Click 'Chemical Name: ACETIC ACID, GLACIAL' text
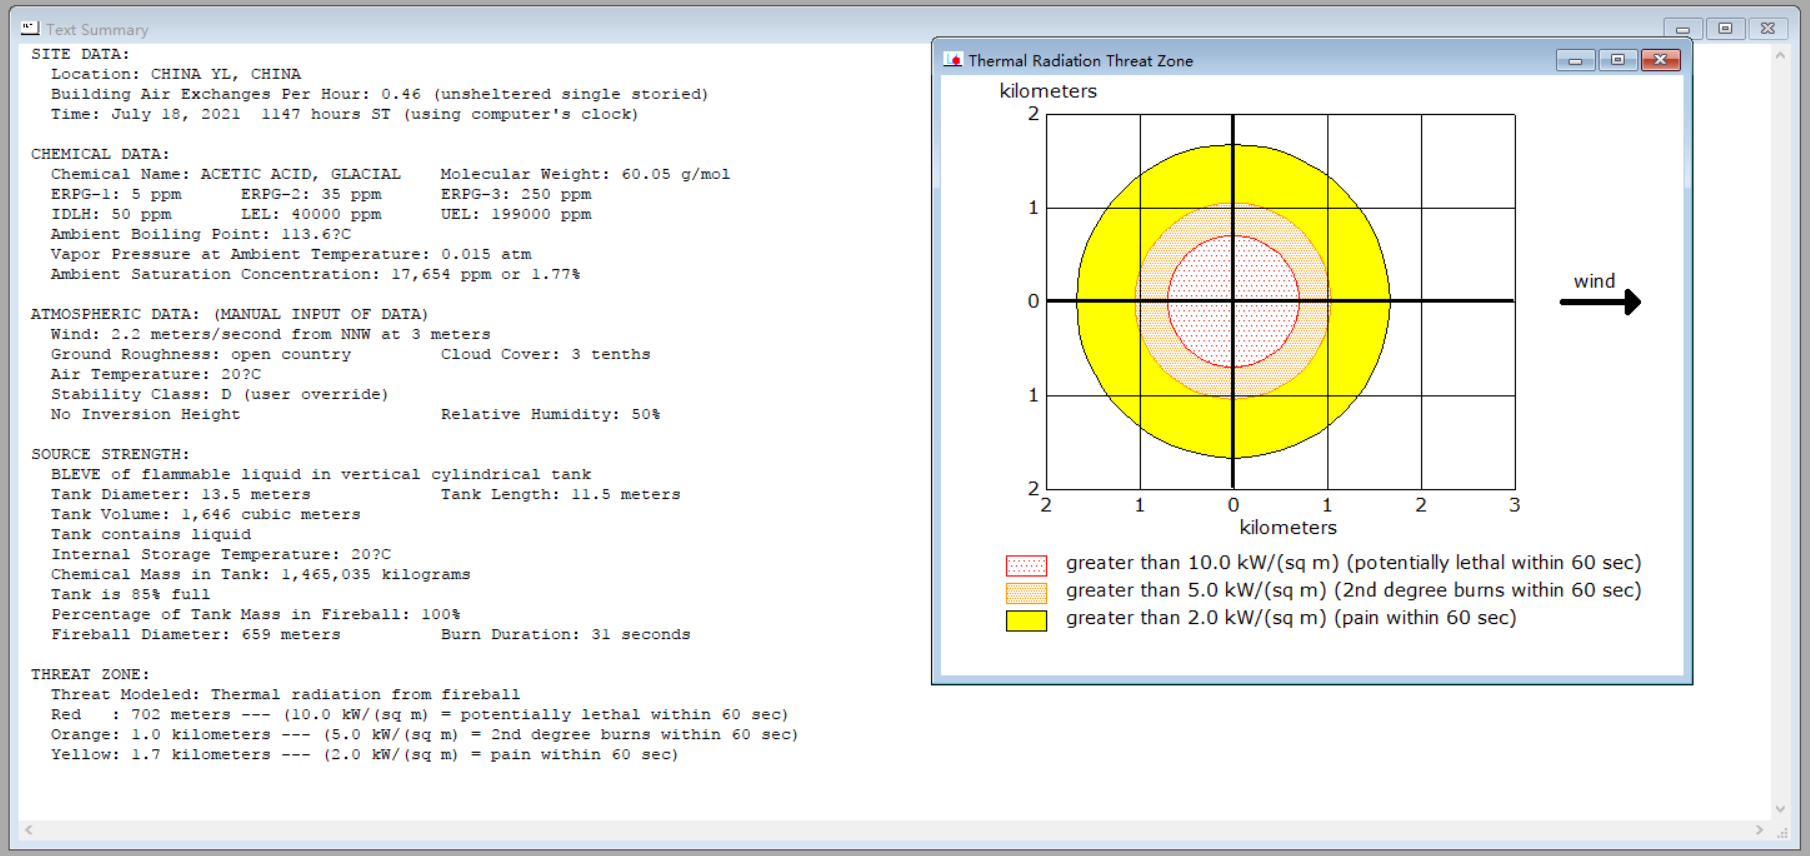 226,174
